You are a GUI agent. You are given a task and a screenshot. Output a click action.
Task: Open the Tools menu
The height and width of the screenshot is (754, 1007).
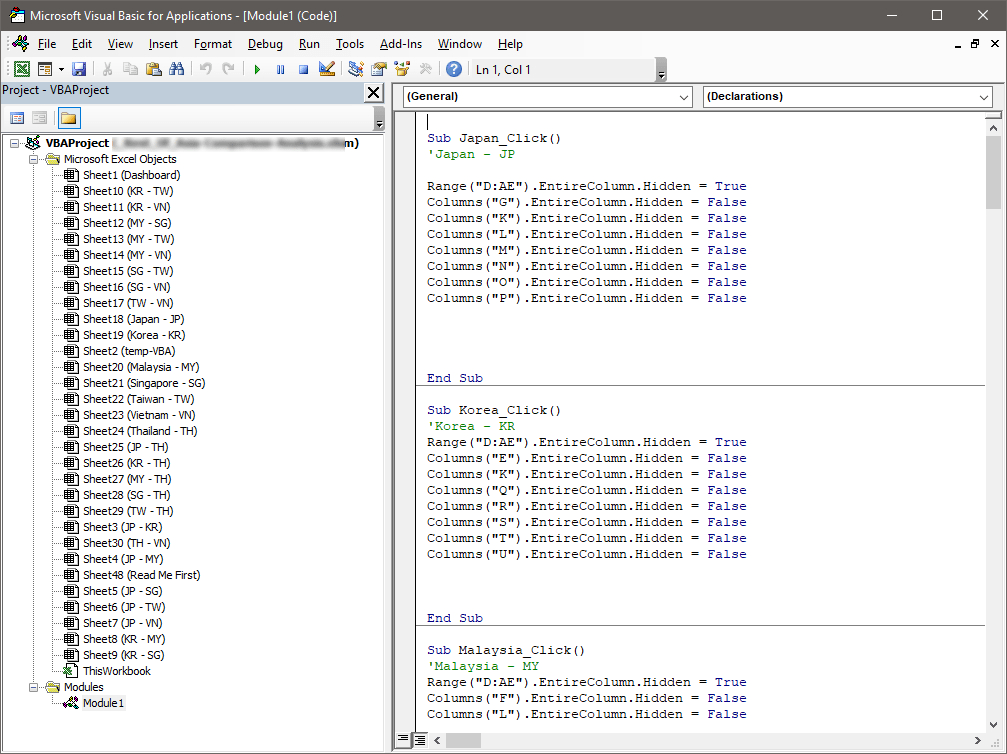[x=350, y=44]
